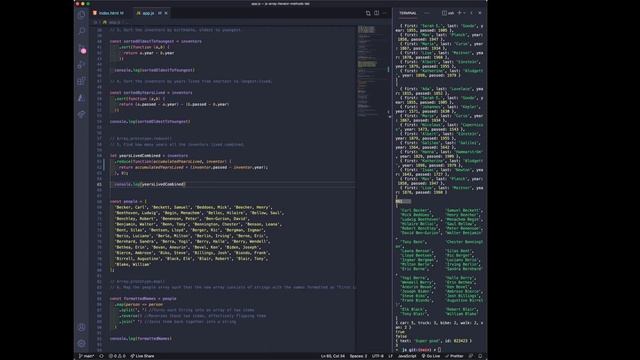Open the Accounts icon in the activity bar
Image resolution: width=640 pixels, height=360 pixels.
[x=82, y=327]
